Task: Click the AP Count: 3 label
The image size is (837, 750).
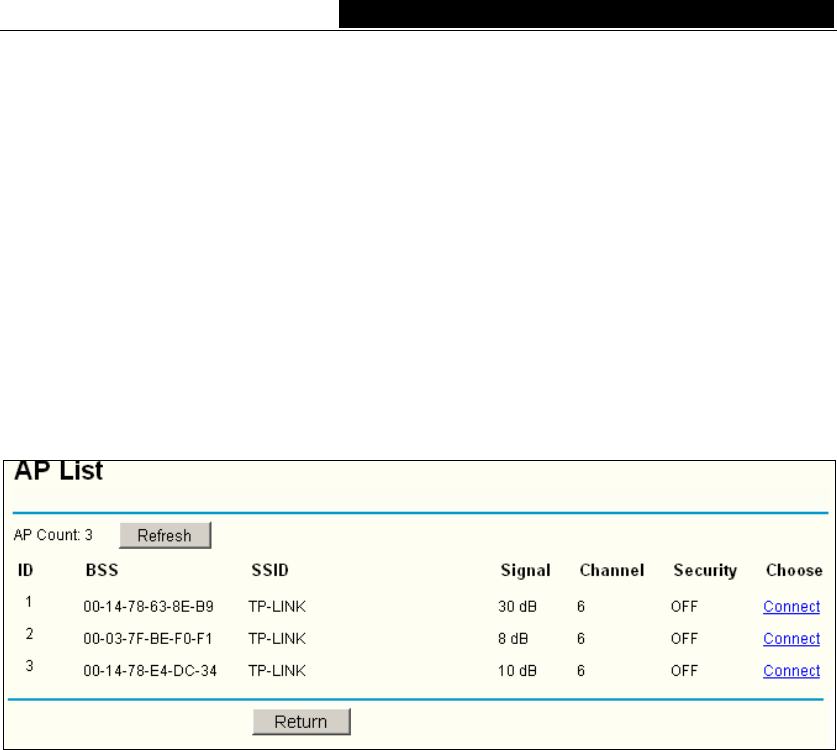Action: coord(53,535)
